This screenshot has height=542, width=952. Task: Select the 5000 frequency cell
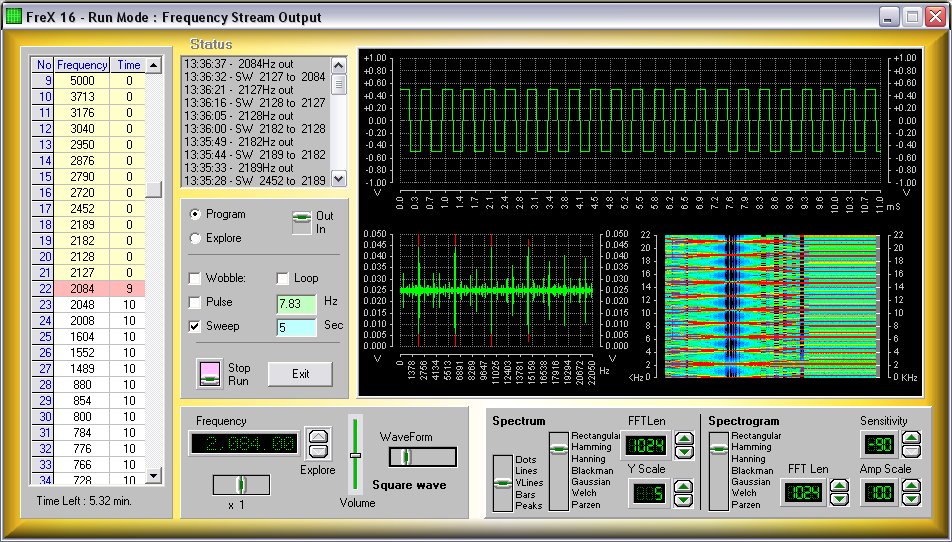82,81
